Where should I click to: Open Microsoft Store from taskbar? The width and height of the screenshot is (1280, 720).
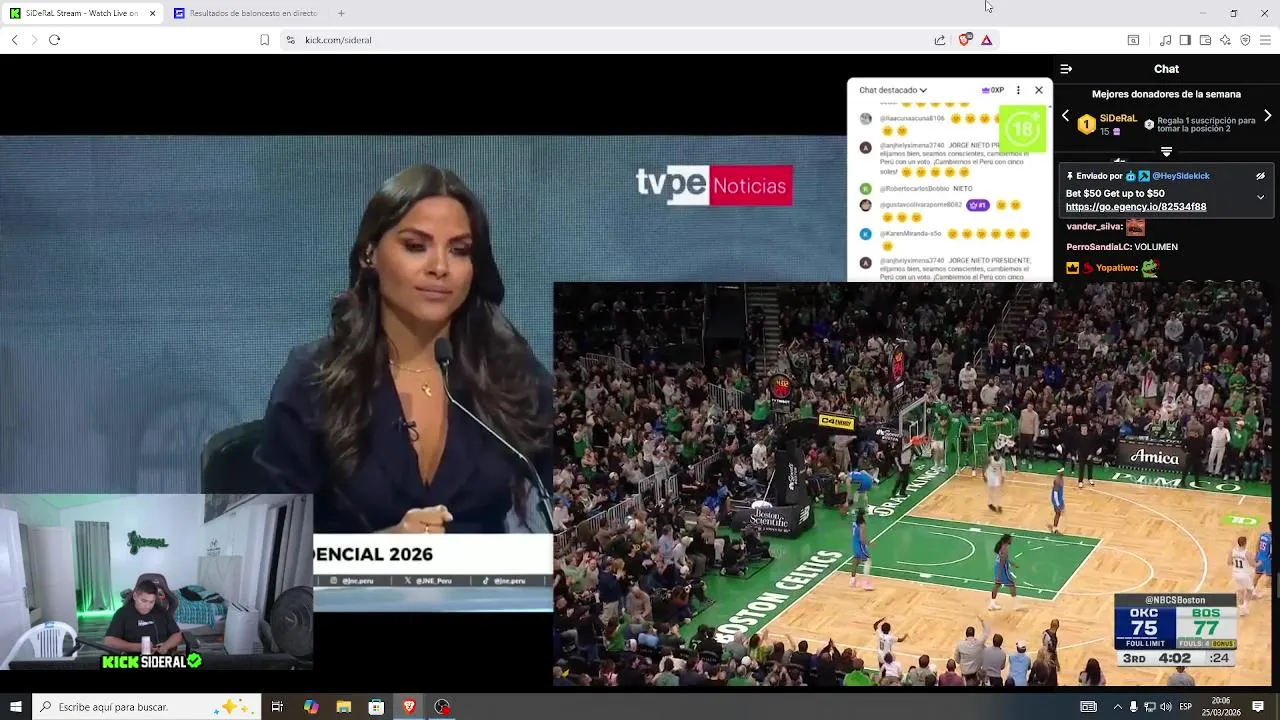[376, 707]
